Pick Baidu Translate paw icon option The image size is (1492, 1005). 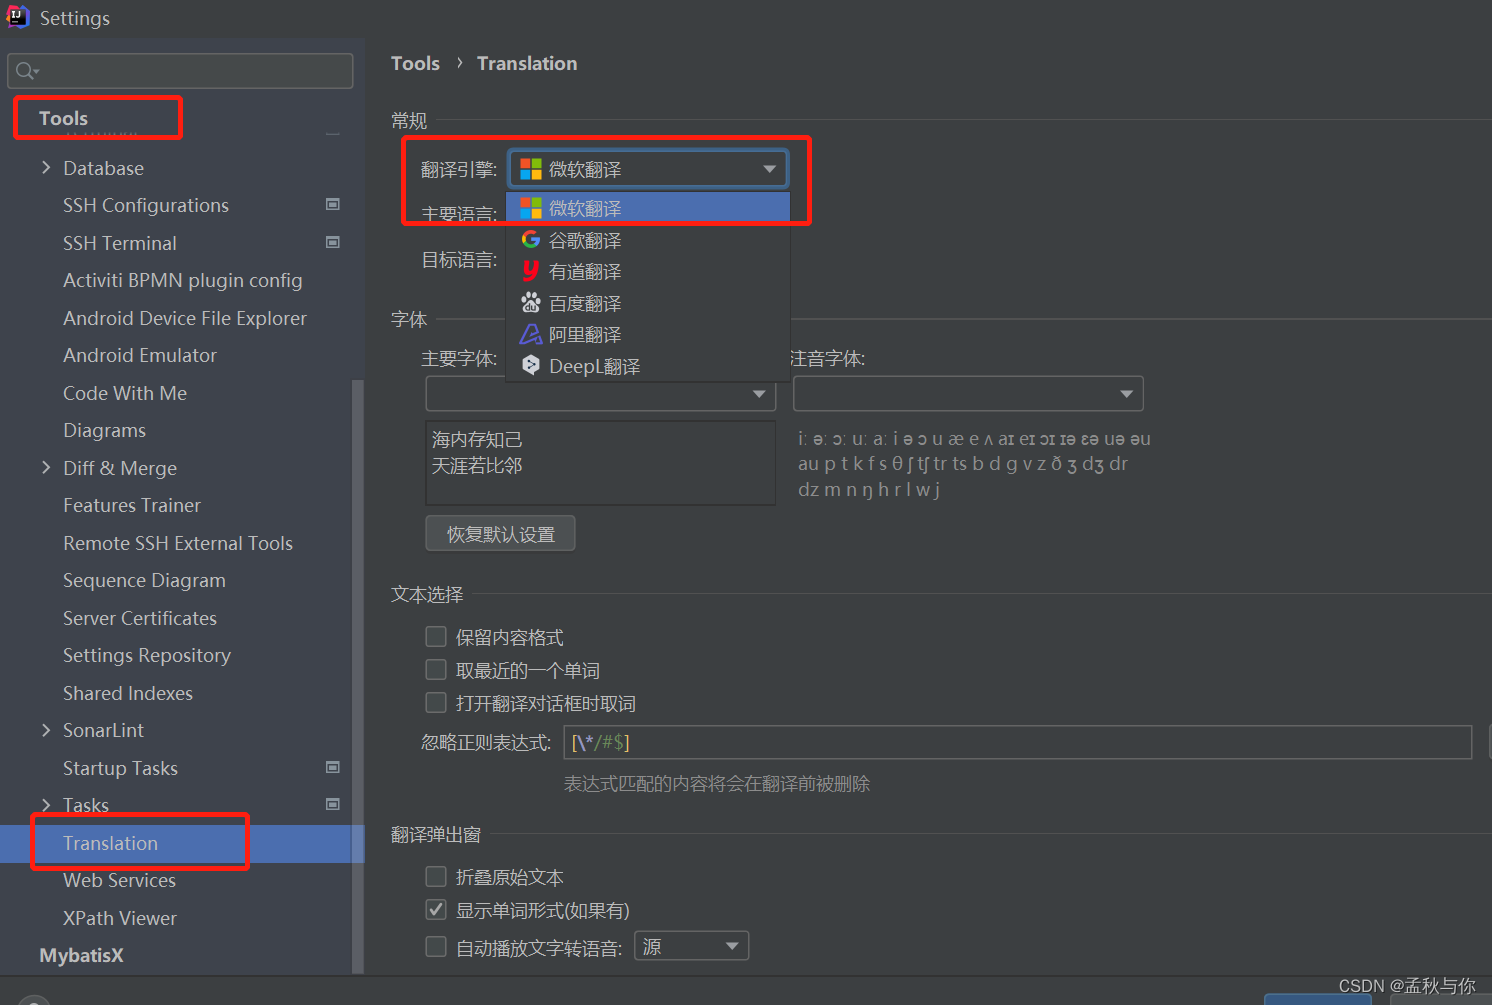coord(531,303)
